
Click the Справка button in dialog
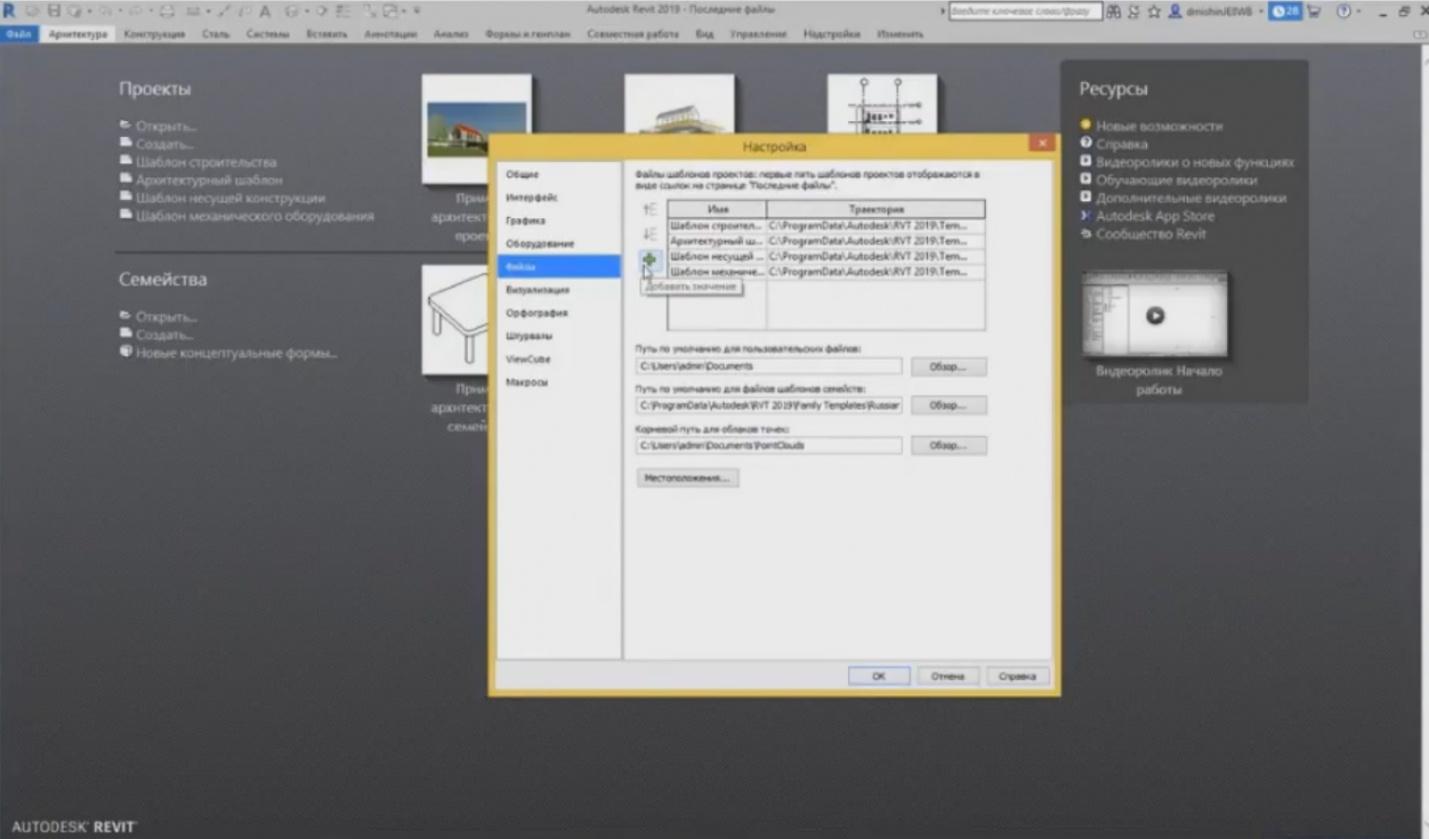coord(1017,676)
